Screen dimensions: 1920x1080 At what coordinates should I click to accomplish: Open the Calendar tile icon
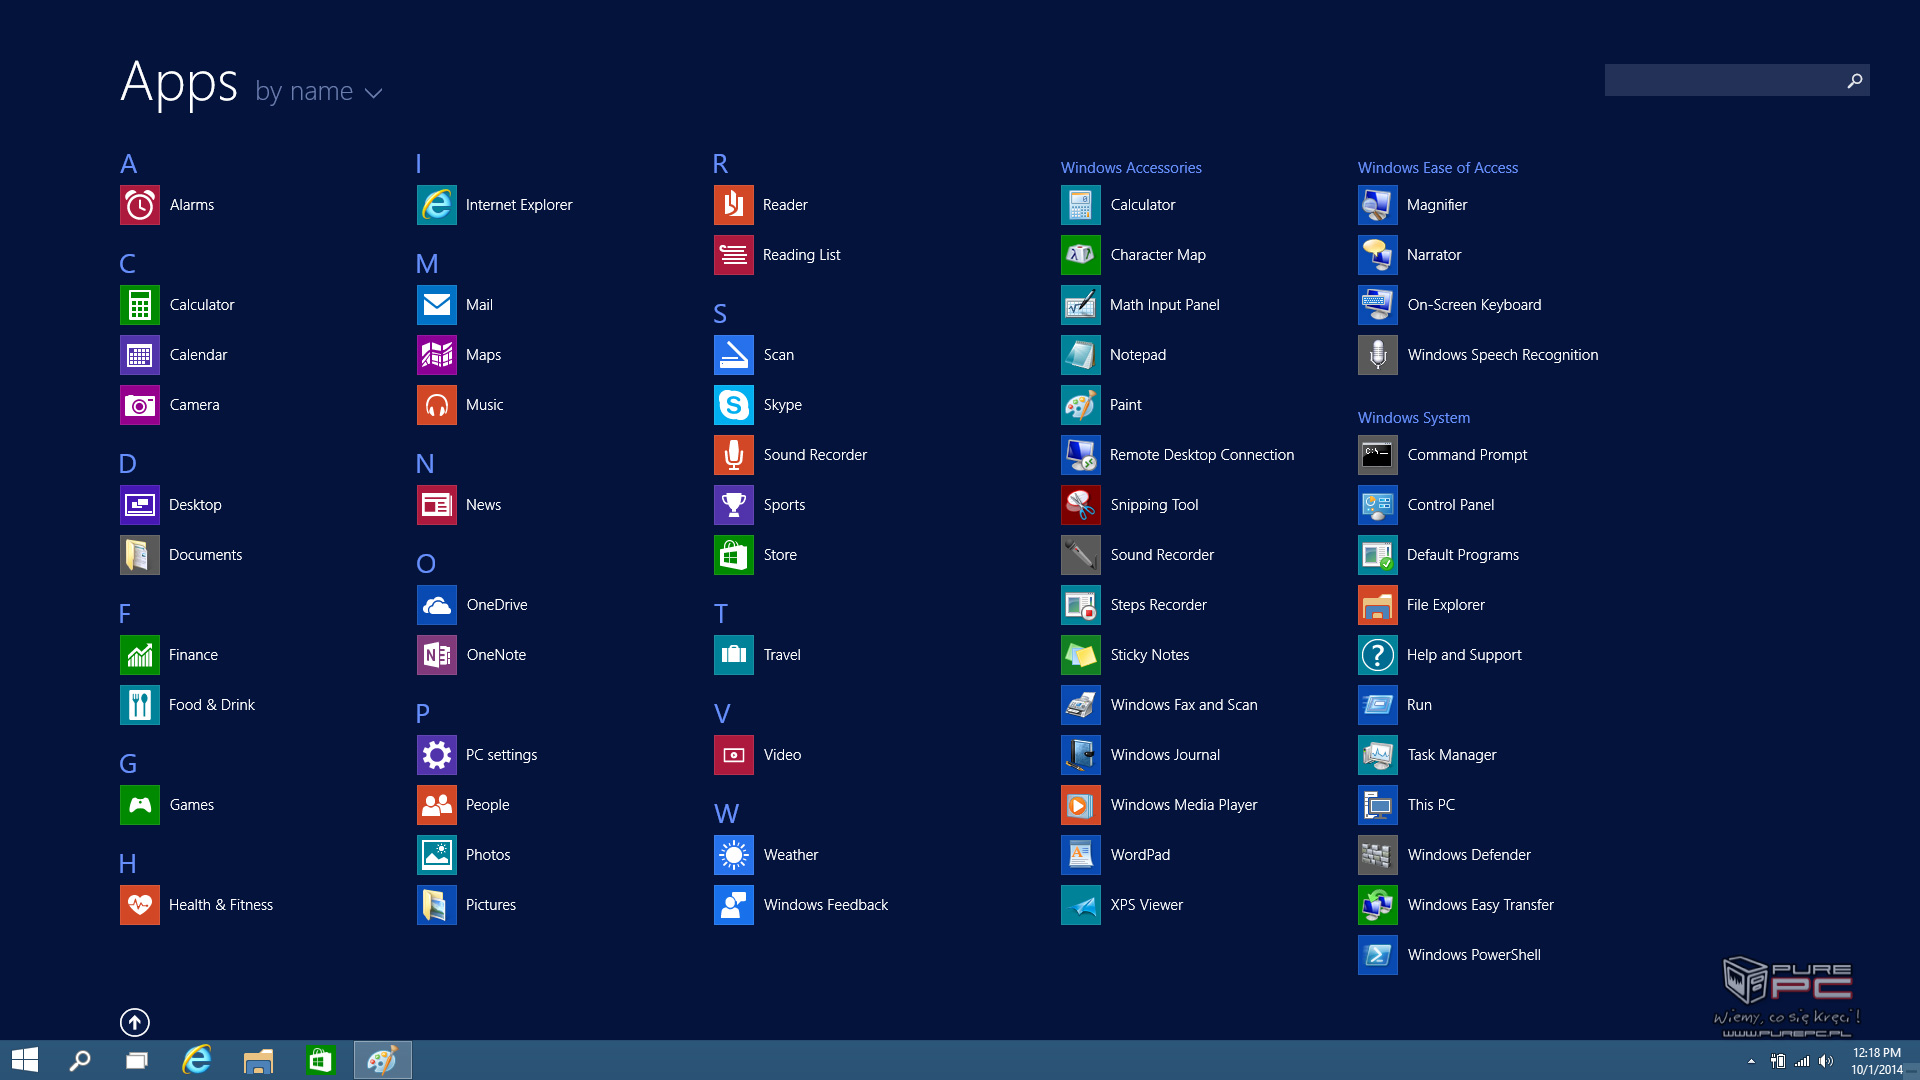[140, 355]
